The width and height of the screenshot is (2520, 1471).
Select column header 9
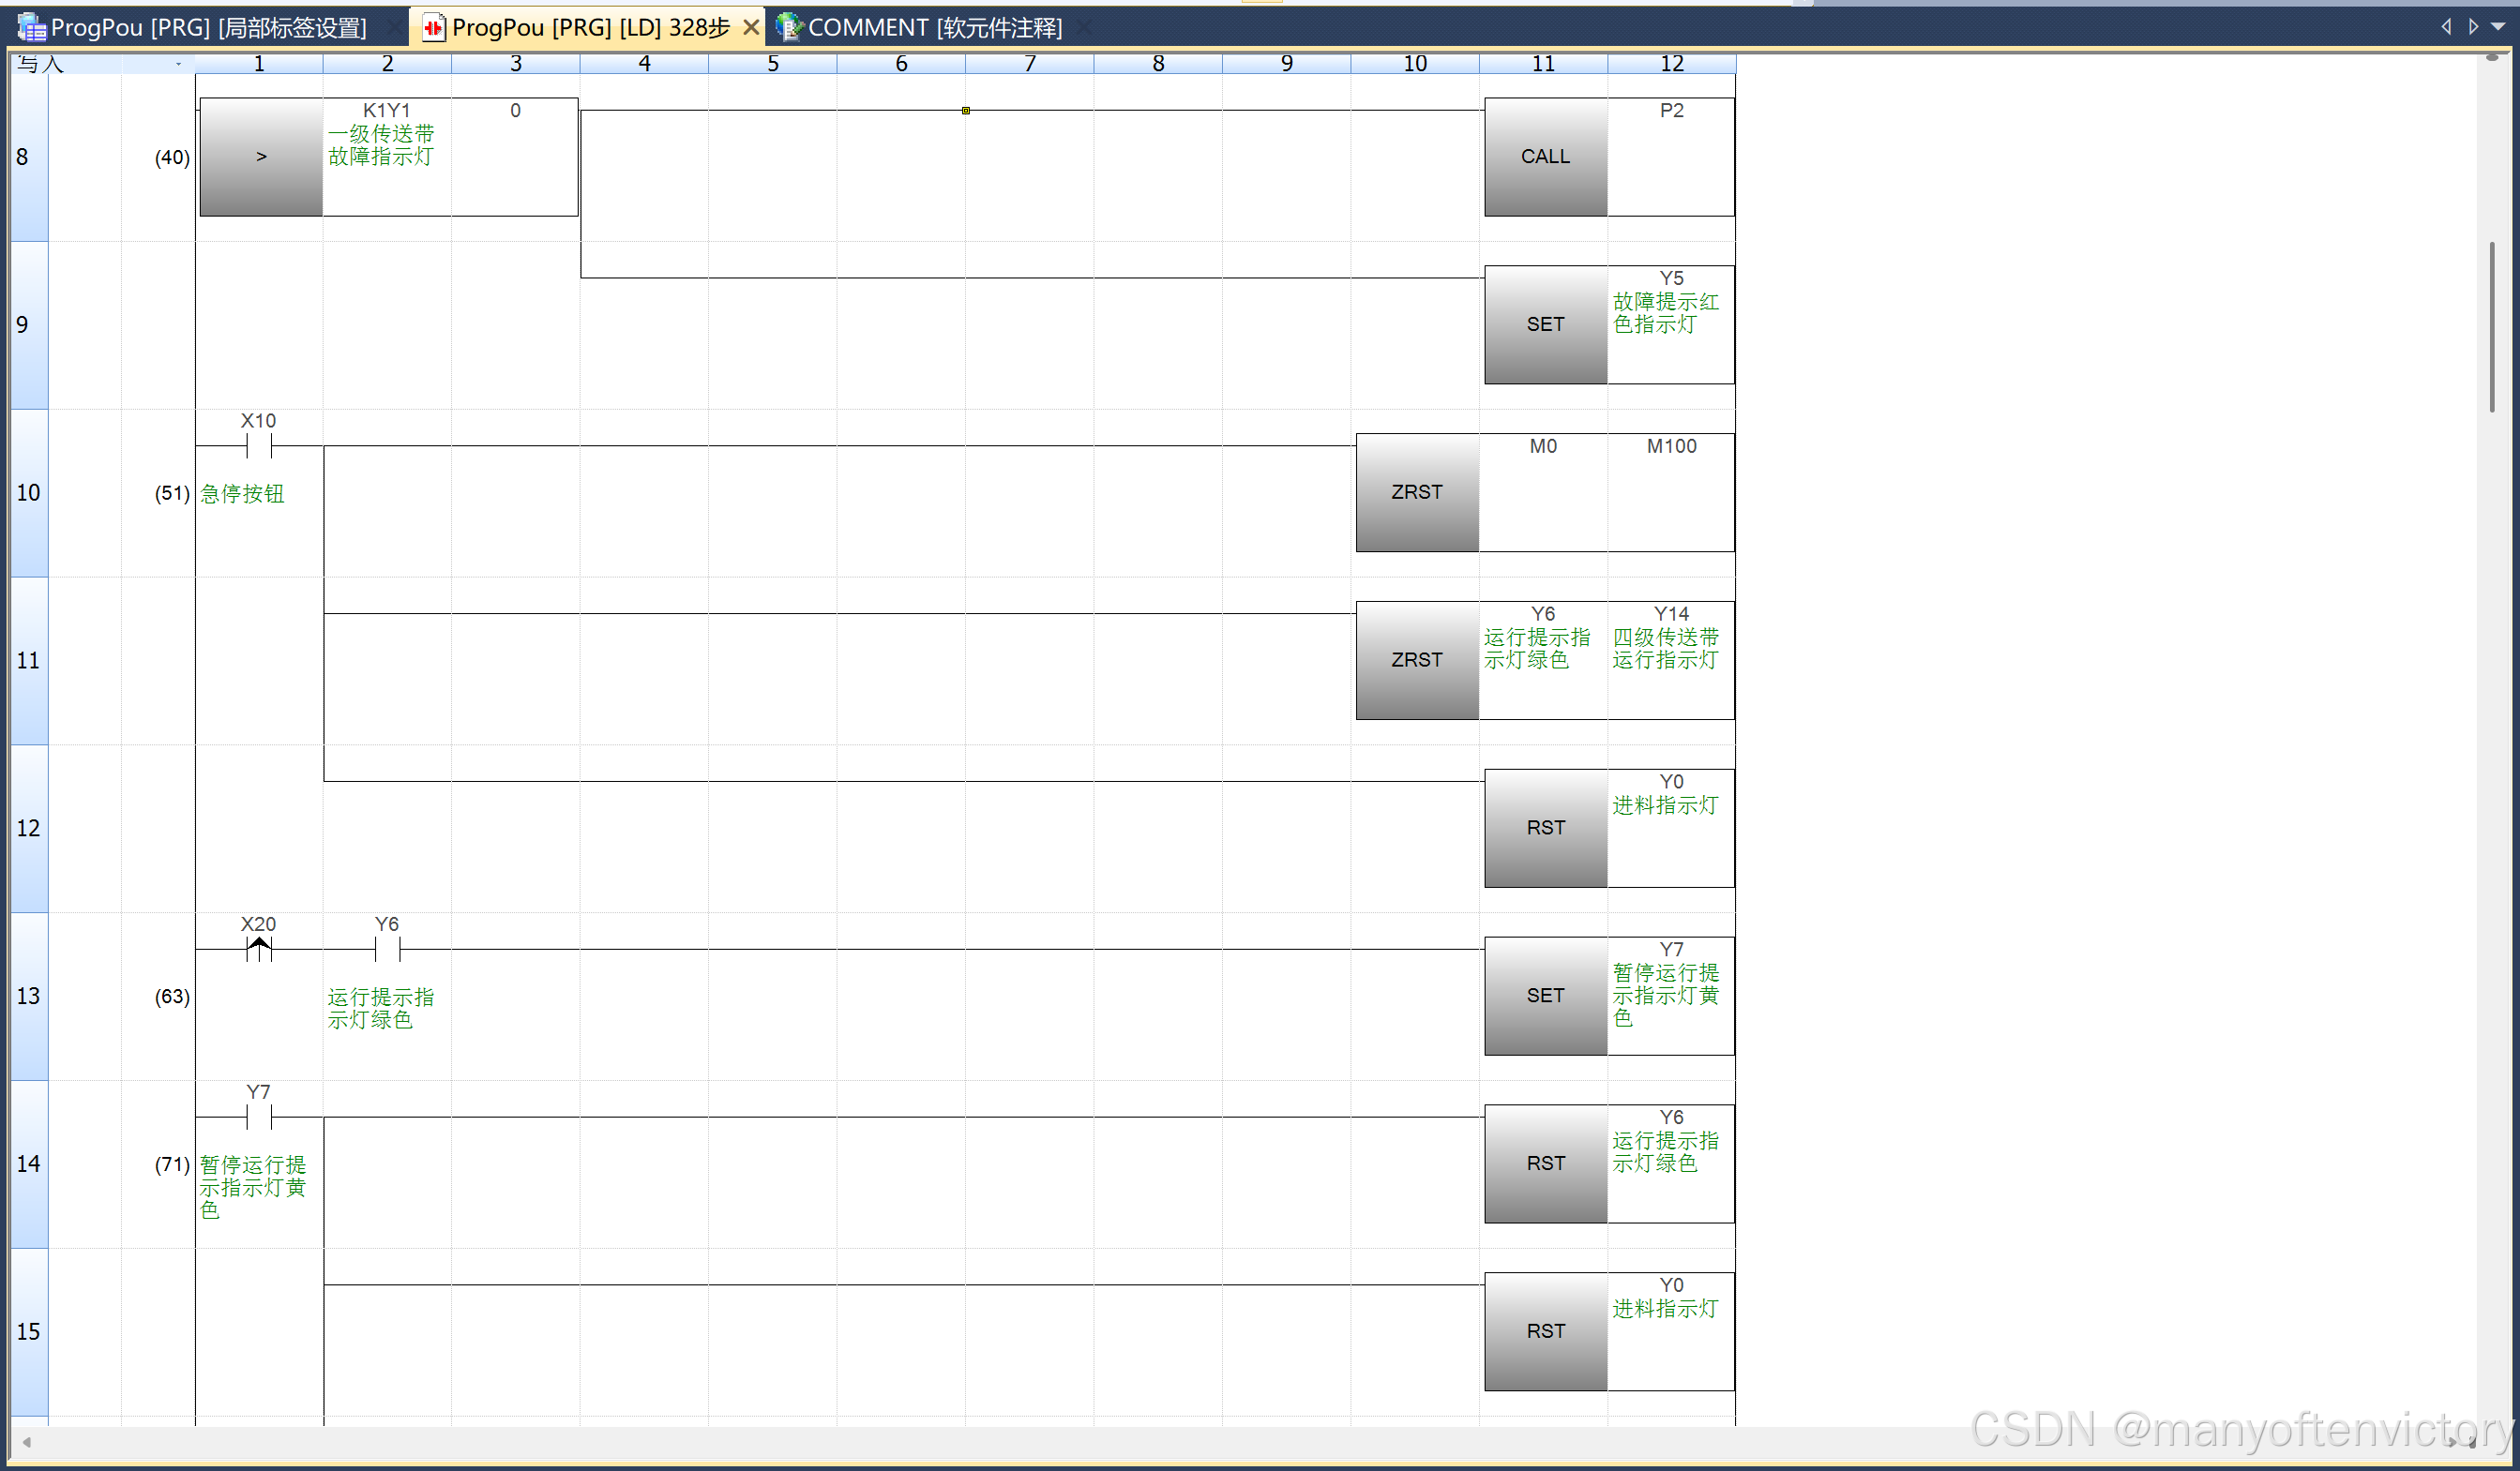click(x=1286, y=64)
